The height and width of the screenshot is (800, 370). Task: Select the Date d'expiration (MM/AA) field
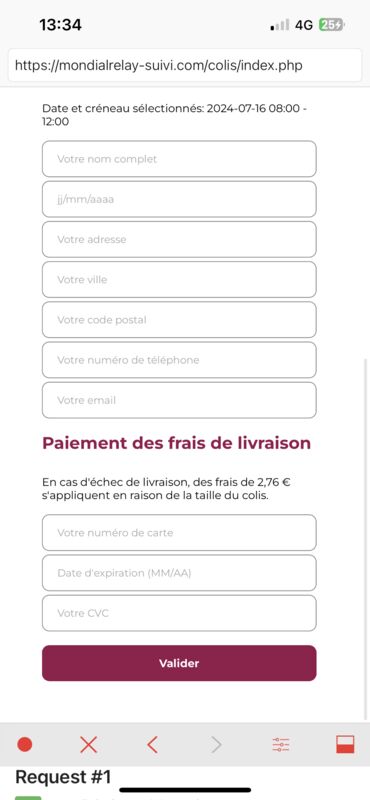tap(179, 573)
